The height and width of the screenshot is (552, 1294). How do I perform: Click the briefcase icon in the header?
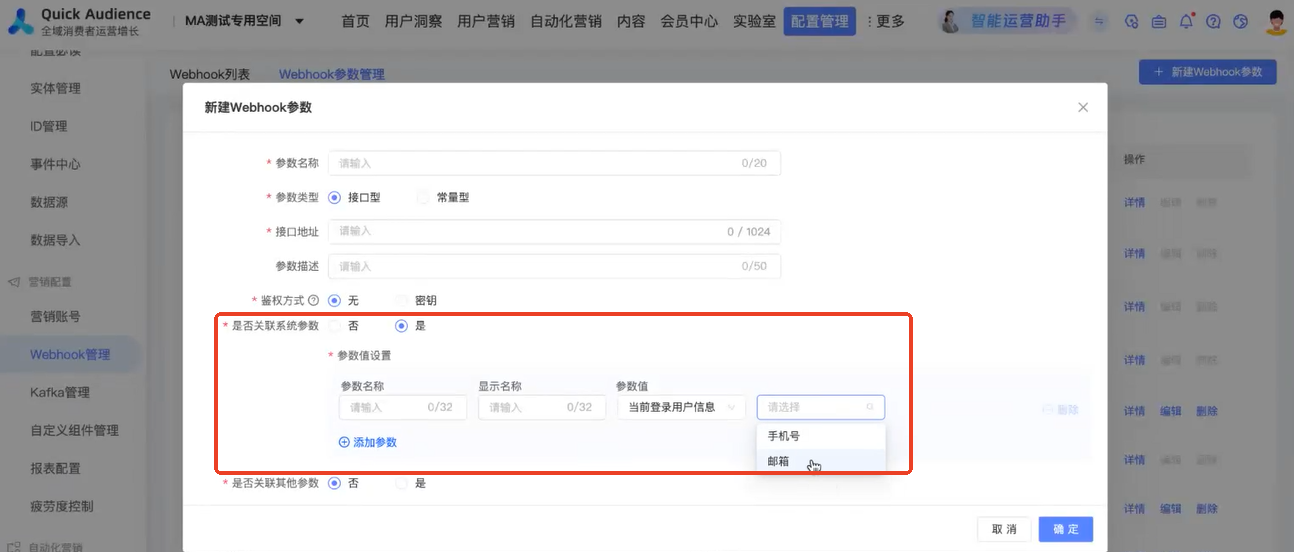tap(1159, 21)
